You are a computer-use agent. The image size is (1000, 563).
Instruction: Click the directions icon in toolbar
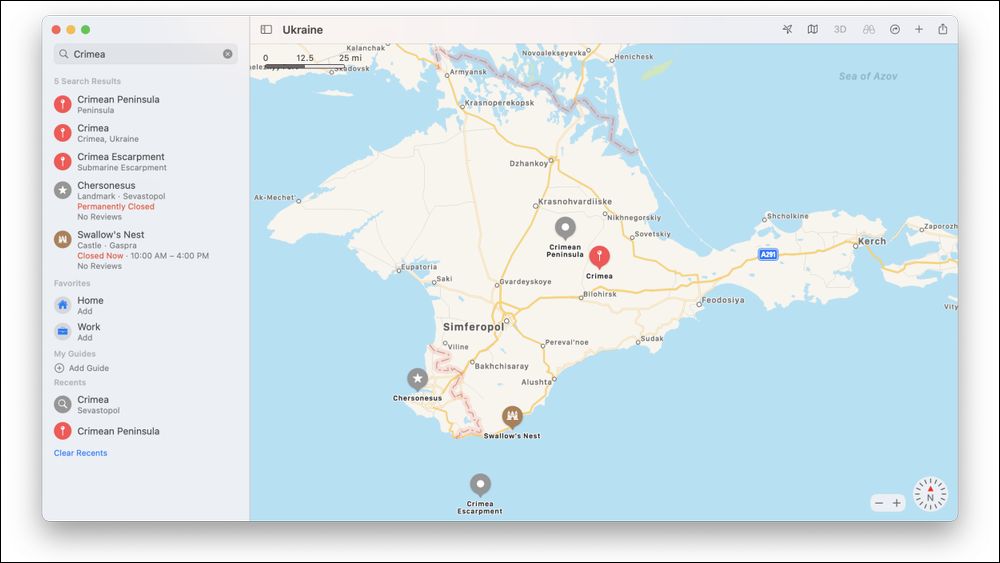(895, 29)
